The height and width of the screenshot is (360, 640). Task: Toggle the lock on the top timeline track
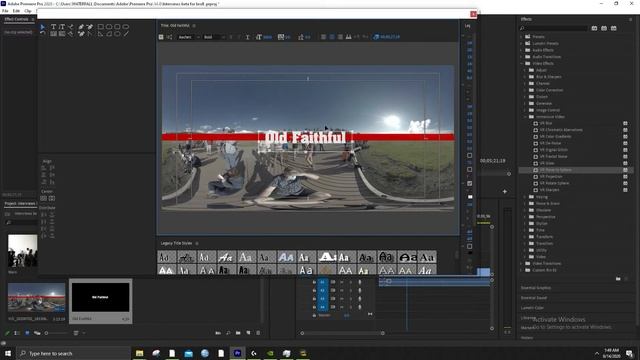point(314,282)
